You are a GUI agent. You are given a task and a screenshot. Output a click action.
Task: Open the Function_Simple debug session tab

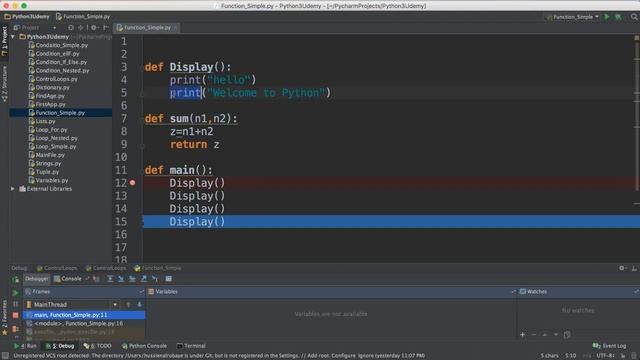click(x=158, y=268)
